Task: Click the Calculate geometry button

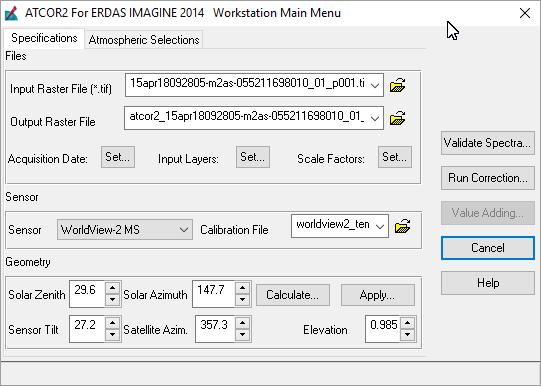Action: click(293, 295)
